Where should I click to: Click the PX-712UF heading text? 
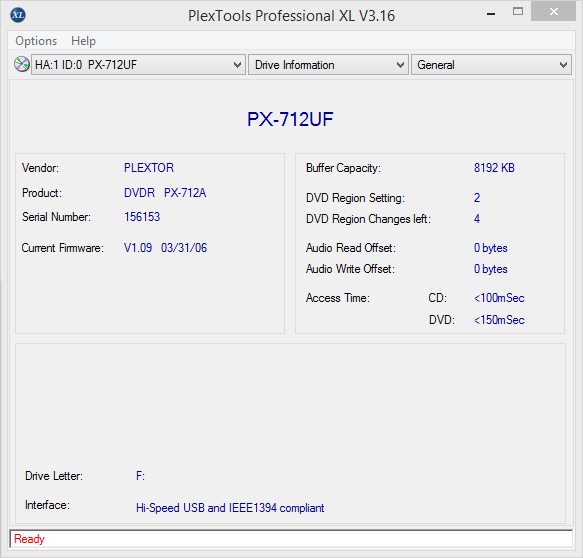click(x=290, y=119)
